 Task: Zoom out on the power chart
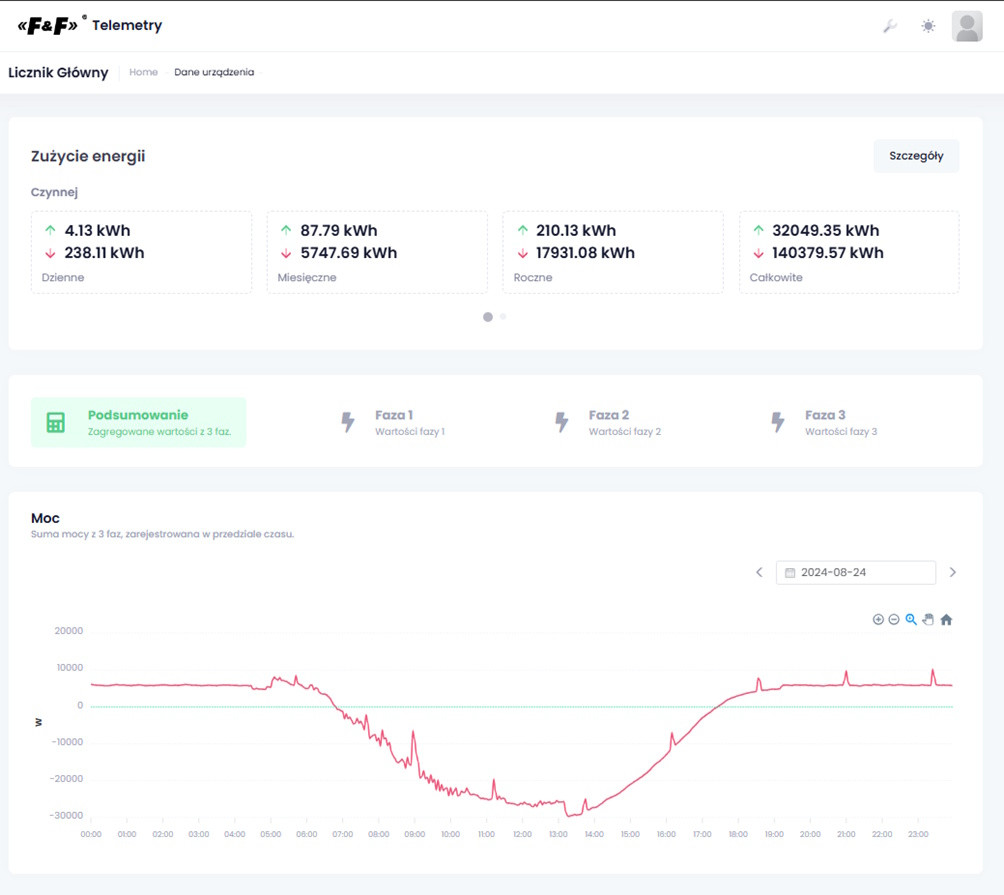pyautogui.click(x=894, y=620)
